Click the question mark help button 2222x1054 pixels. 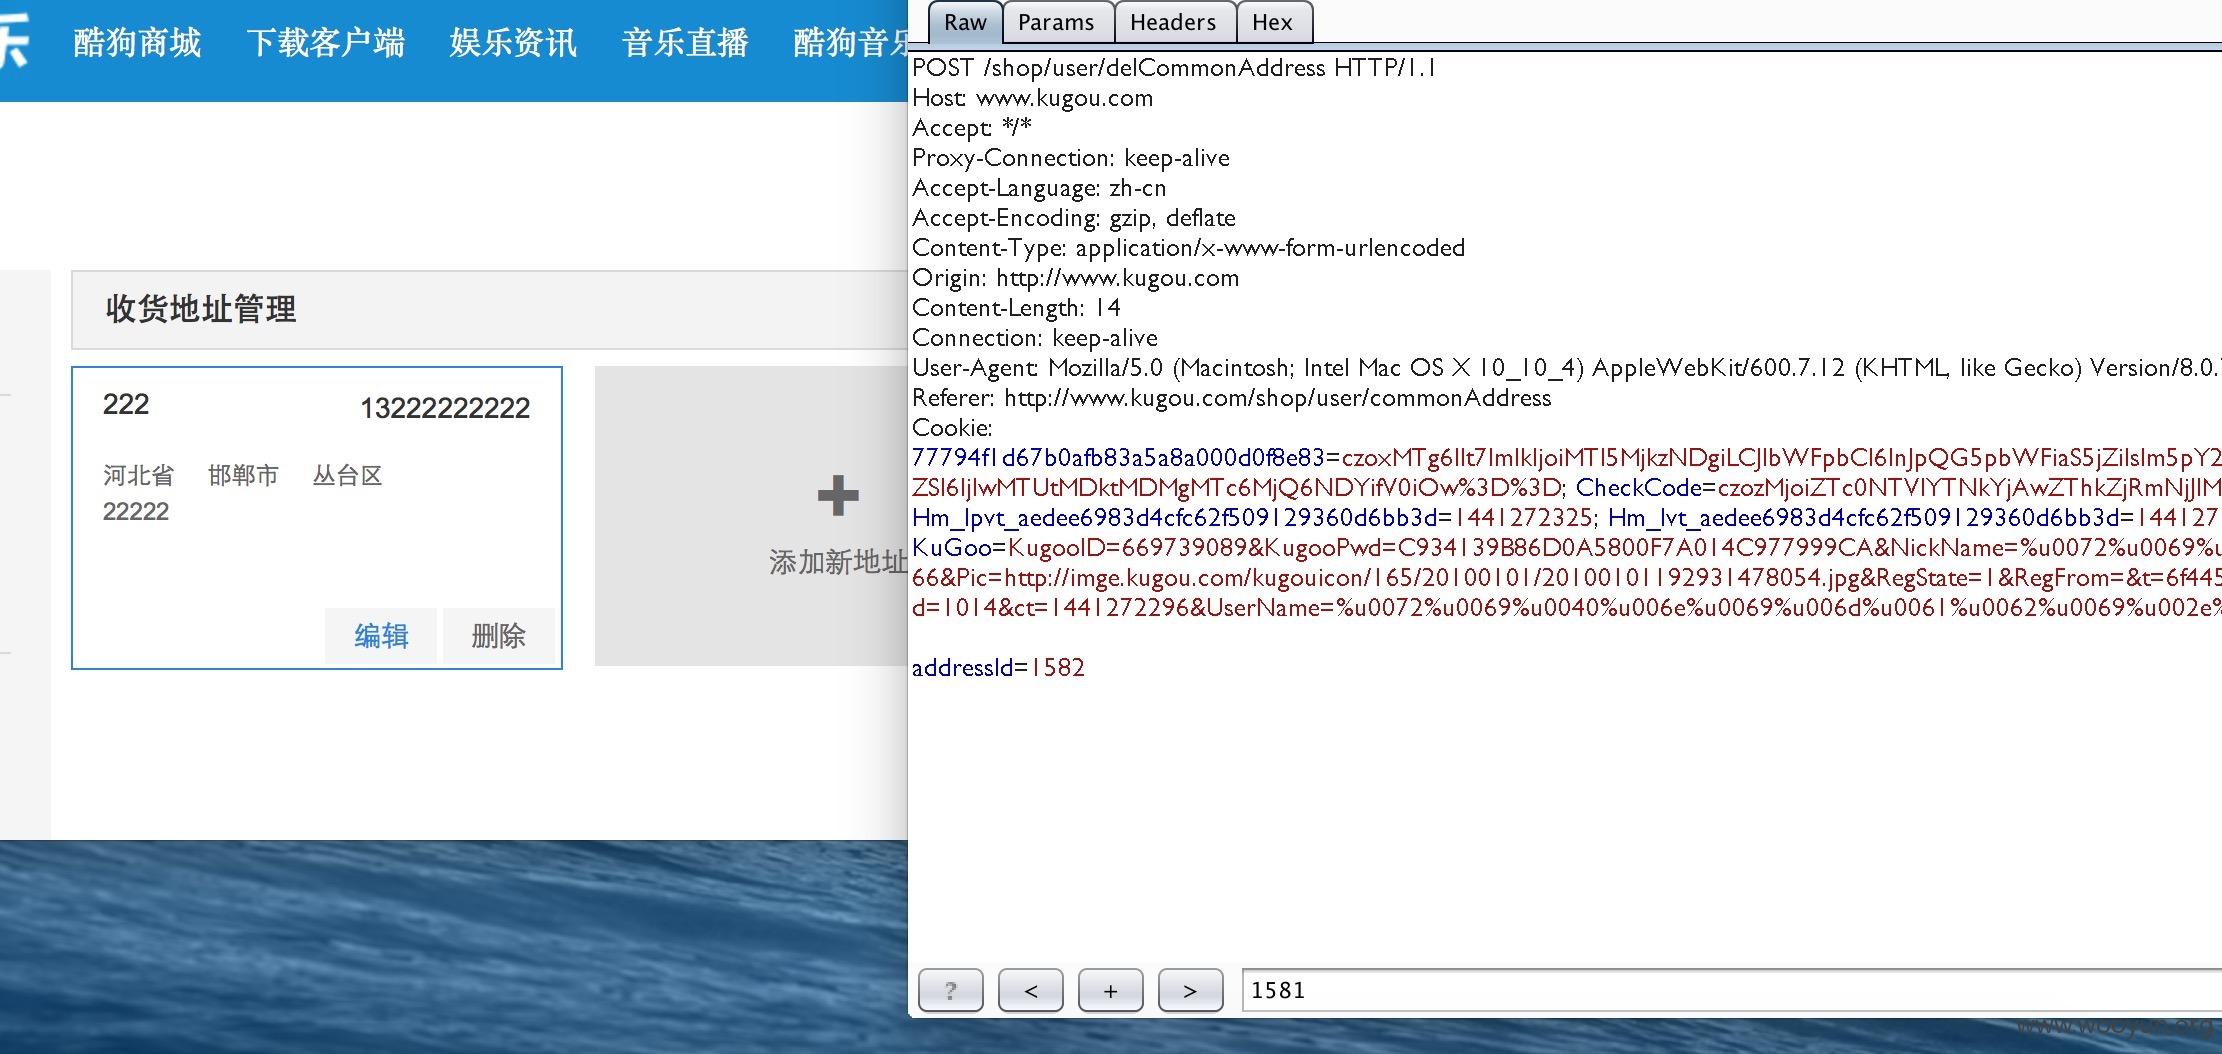950,990
